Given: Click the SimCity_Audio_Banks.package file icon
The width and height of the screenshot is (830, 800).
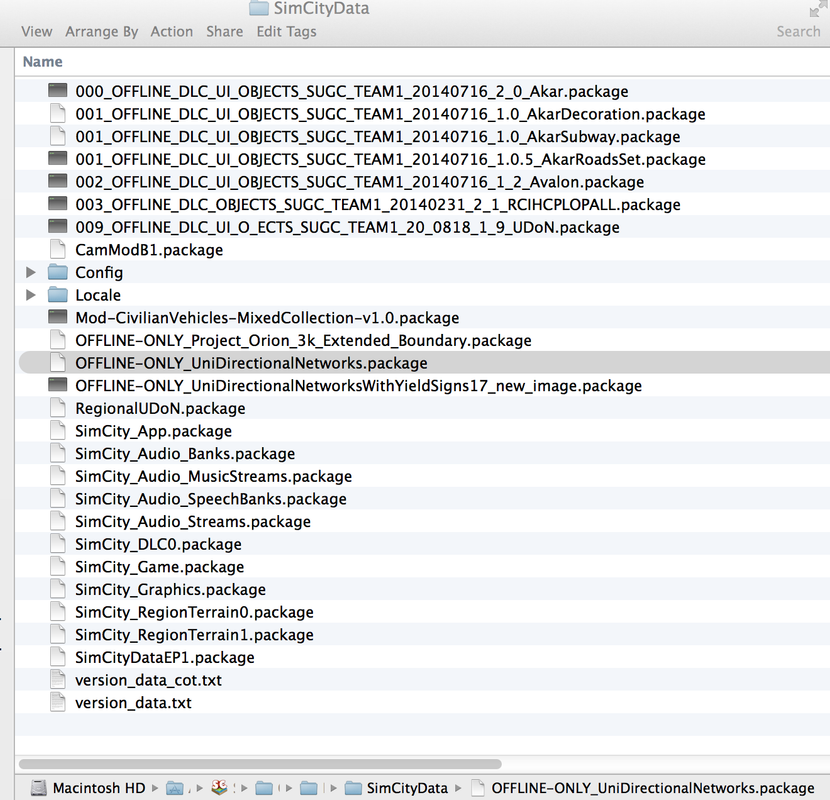Looking at the screenshot, I should click(58, 453).
